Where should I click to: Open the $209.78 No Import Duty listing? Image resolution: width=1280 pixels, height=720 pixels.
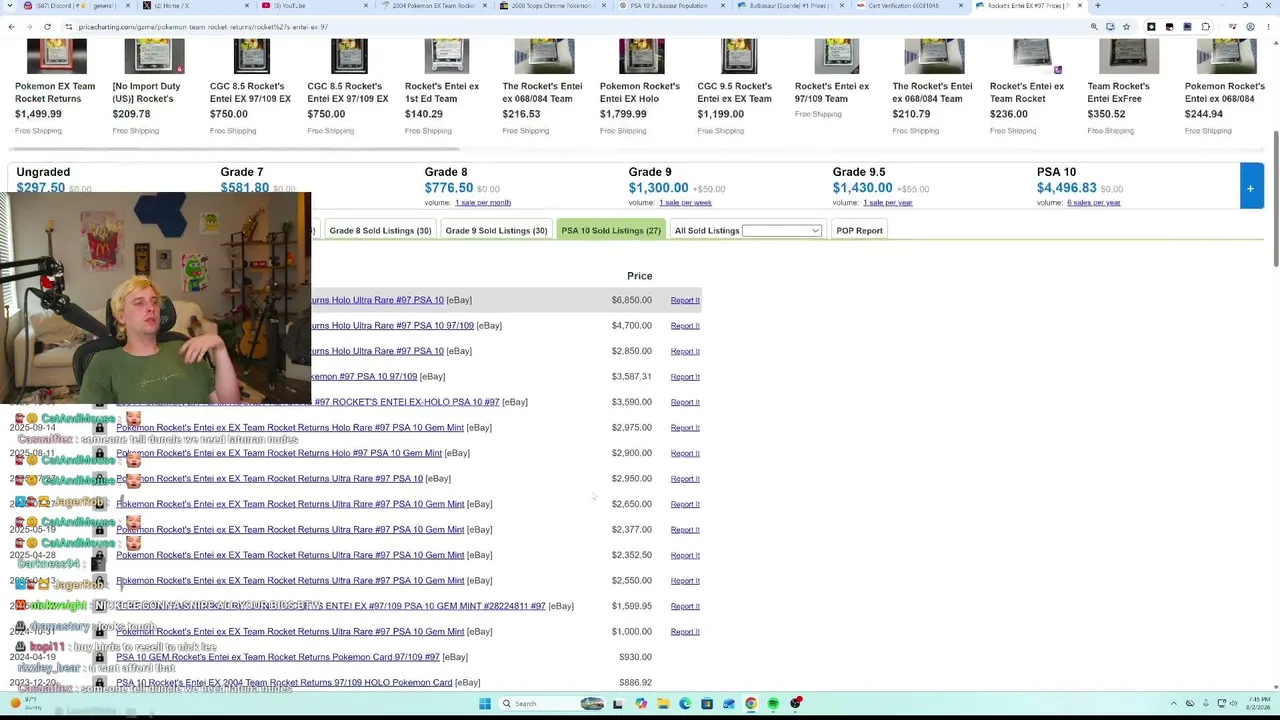(x=146, y=92)
